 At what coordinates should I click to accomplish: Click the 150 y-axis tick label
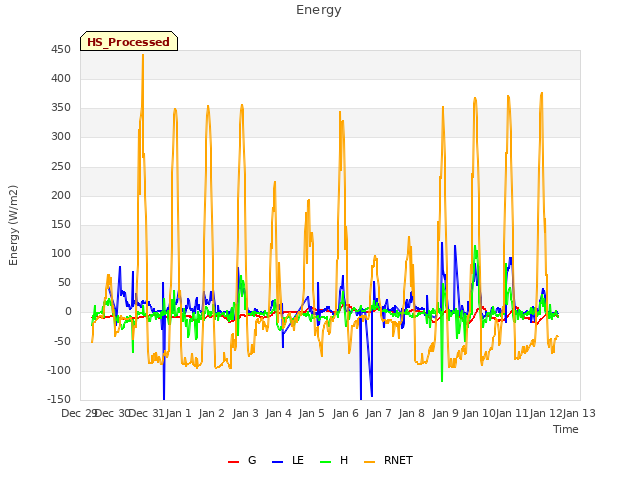point(61,224)
